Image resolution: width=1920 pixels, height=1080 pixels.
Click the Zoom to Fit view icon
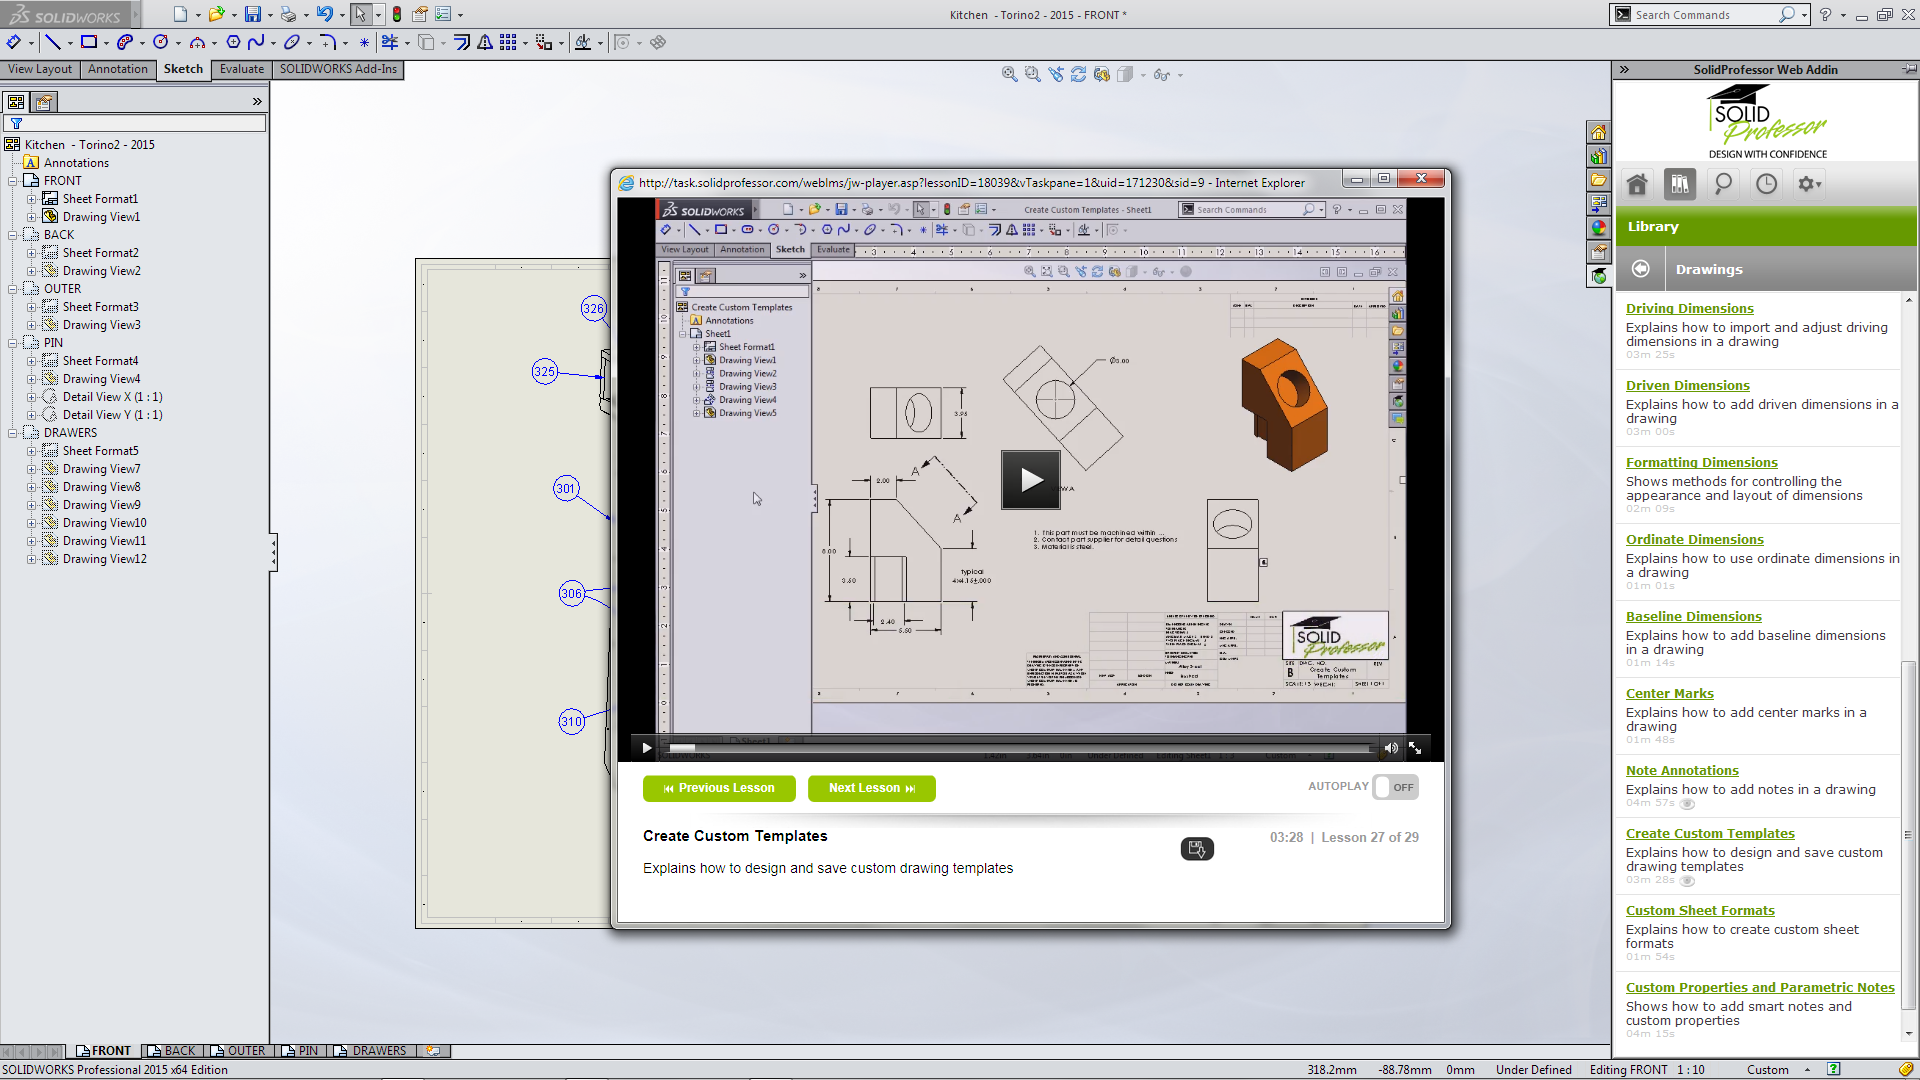click(x=1009, y=74)
